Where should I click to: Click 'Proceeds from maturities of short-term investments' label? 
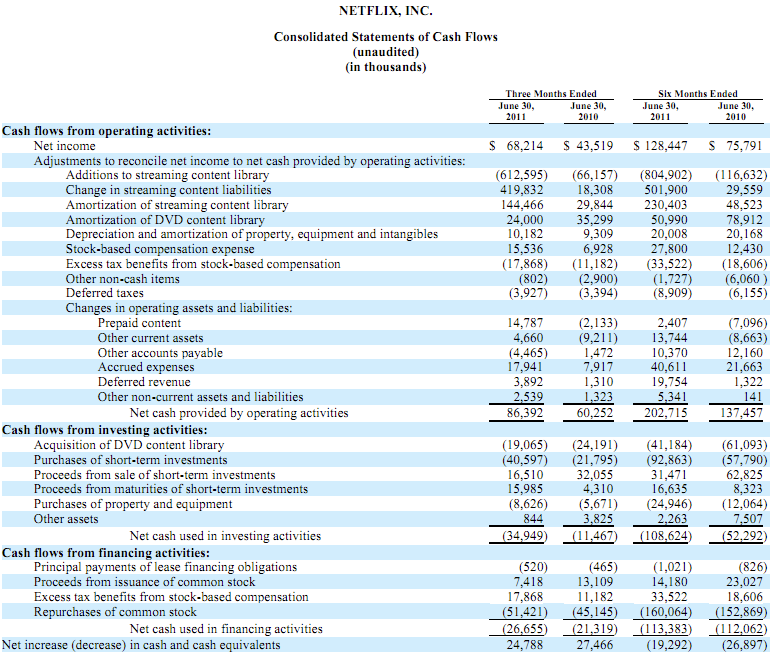click(x=171, y=490)
